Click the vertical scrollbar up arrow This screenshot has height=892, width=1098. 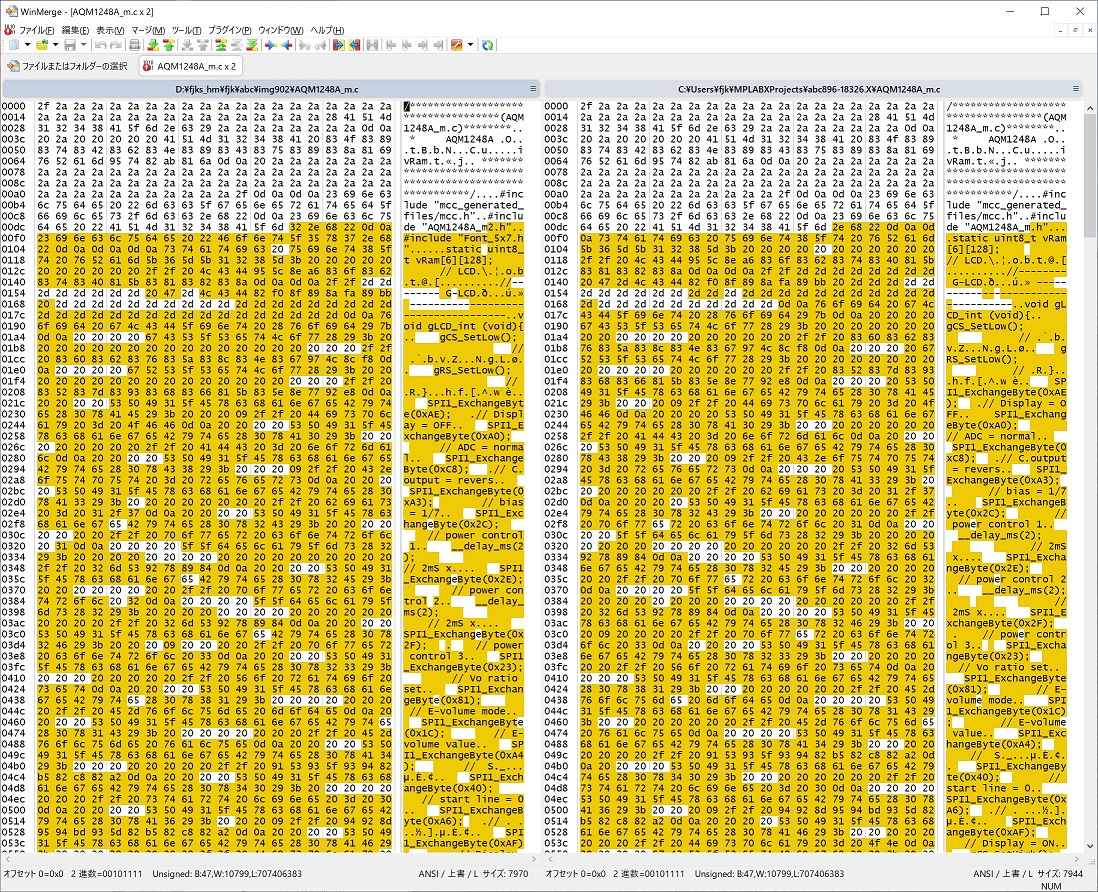click(1090, 107)
